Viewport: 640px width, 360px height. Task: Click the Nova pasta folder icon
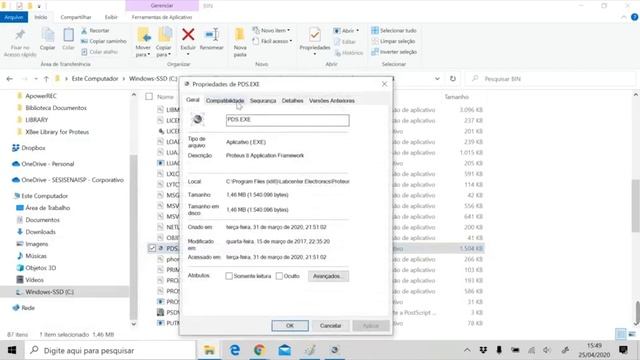coord(240,35)
